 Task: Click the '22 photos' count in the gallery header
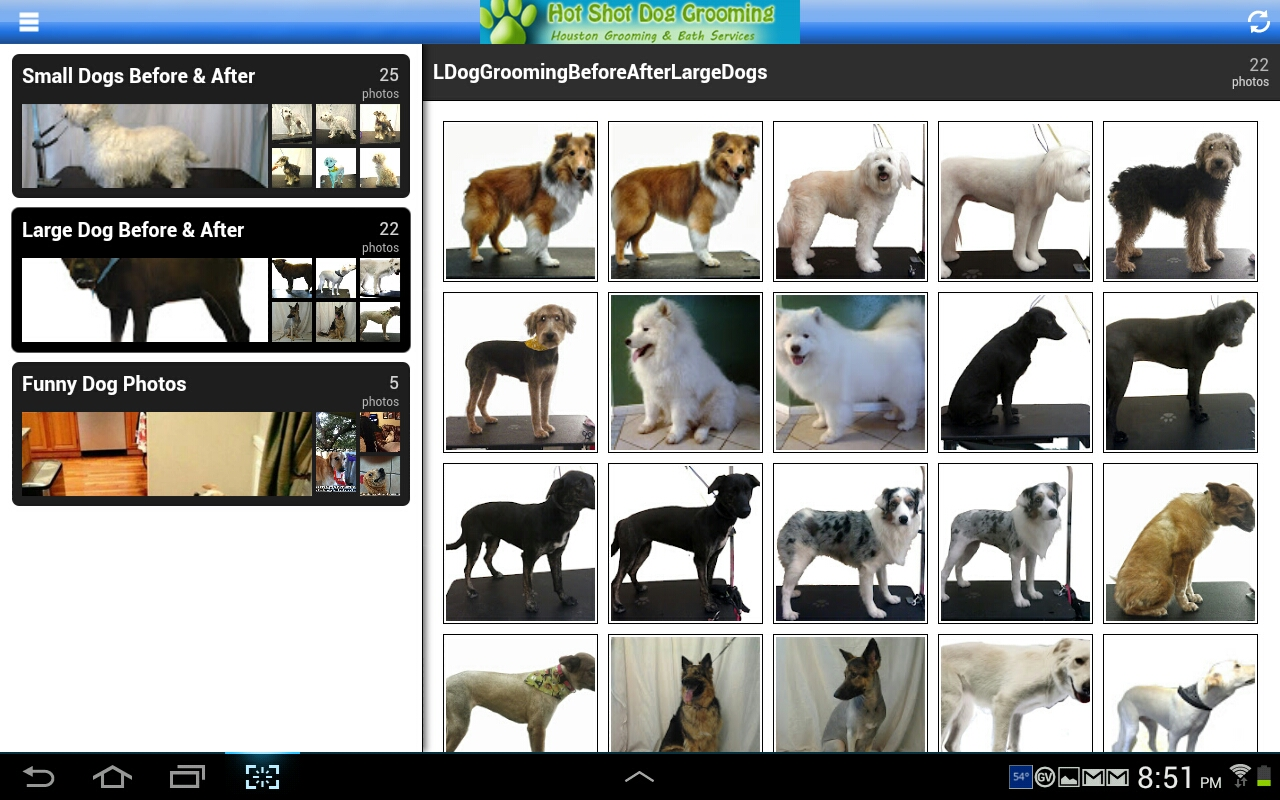coord(1250,72)
